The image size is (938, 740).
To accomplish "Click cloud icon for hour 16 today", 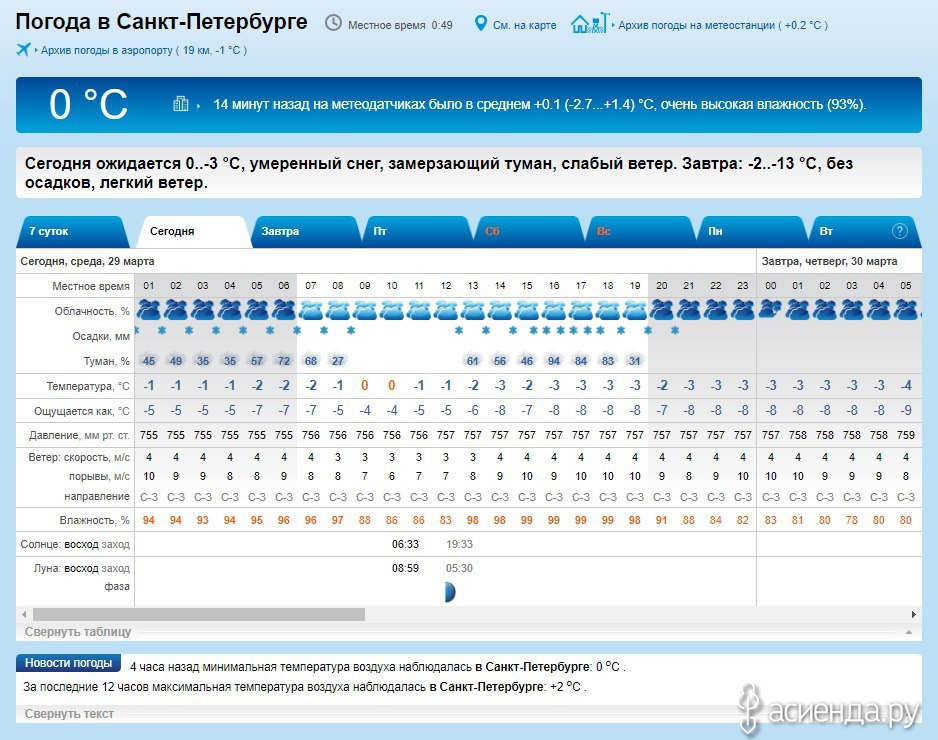I will 554,310.
